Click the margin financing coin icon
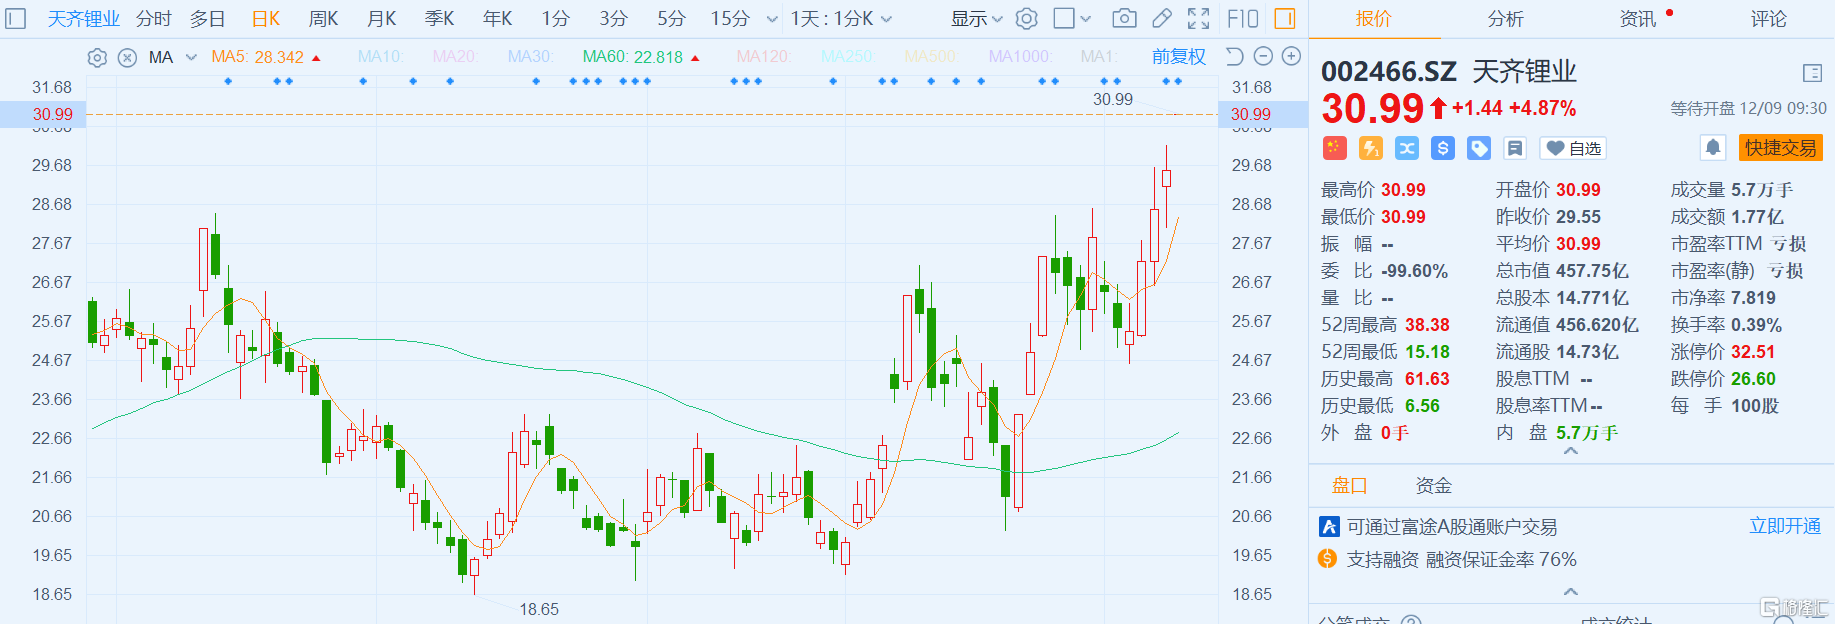The image size is (1835, 624). (1327, 559)
